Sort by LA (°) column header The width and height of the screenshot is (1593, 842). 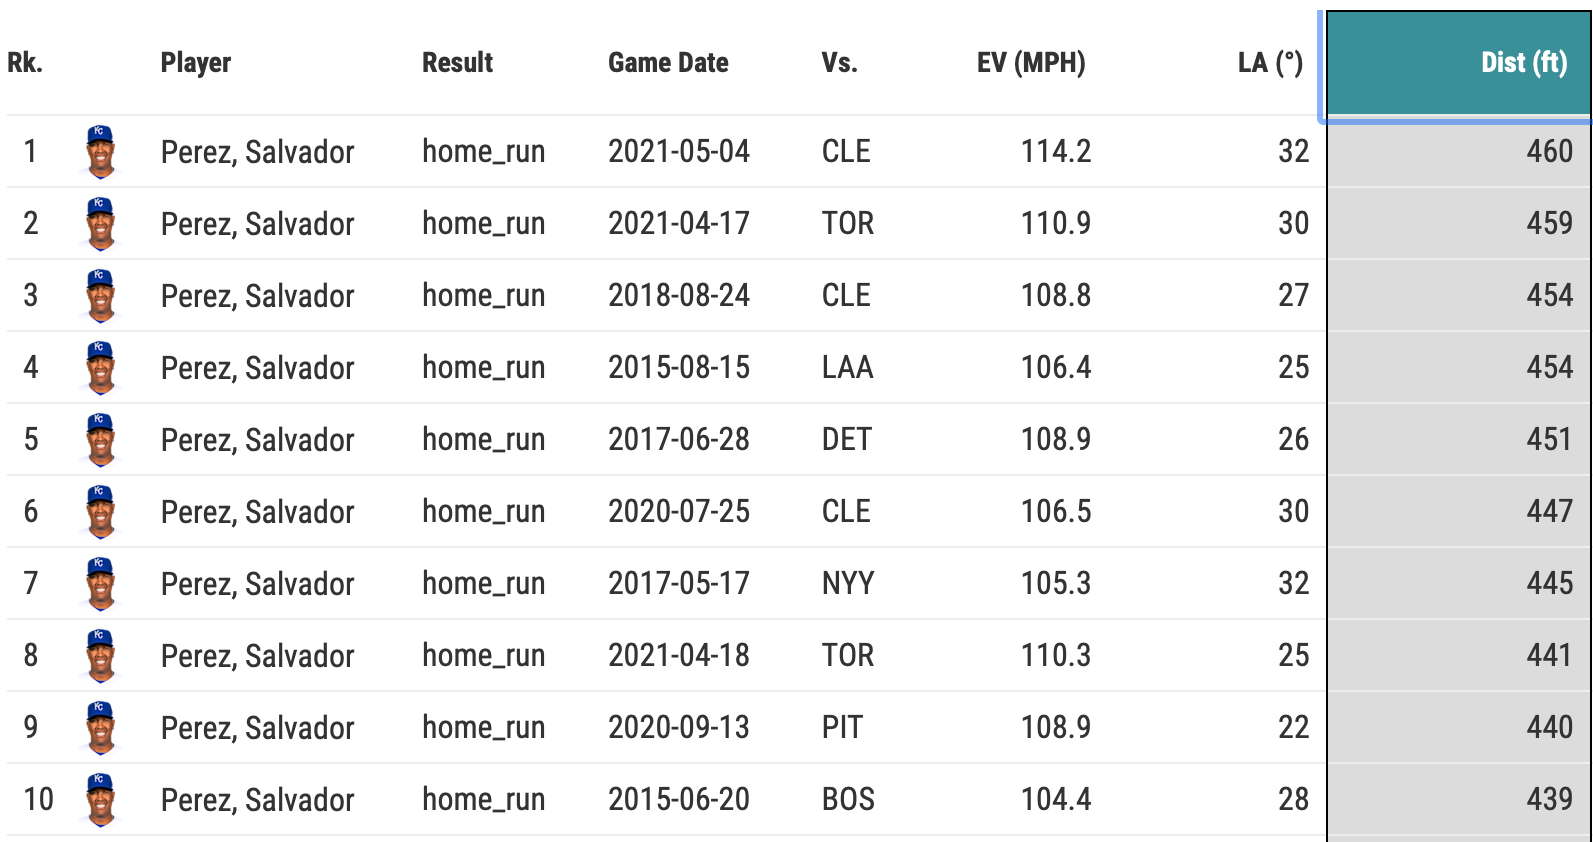1269,63
